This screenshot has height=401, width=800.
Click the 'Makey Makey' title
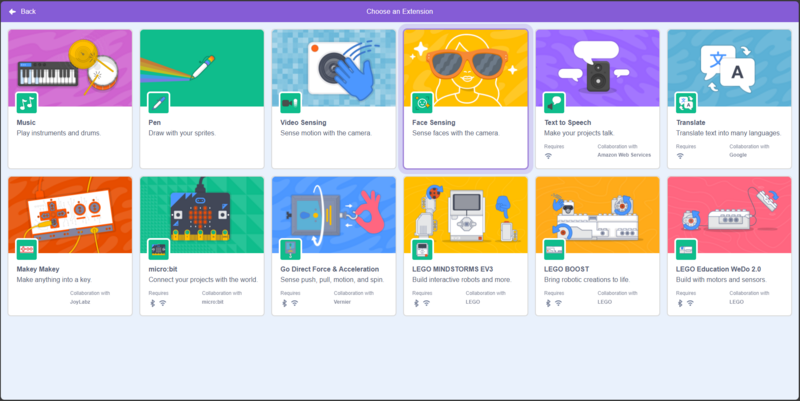click(x=38, y=269)
